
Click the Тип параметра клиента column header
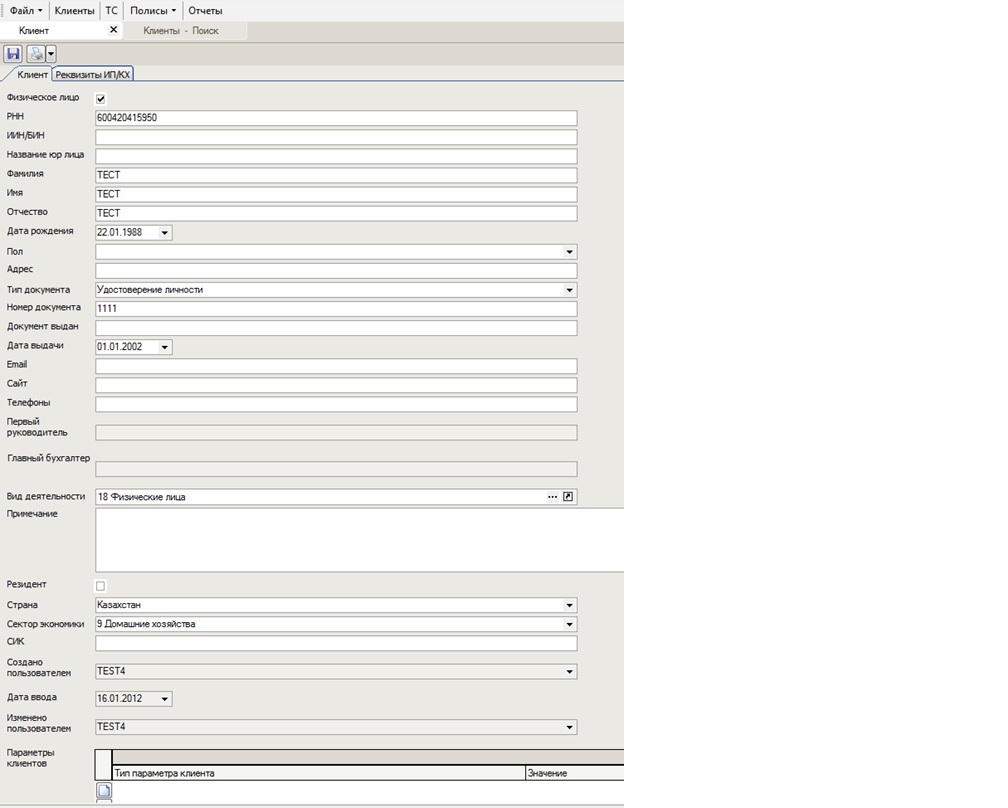click(318, 773)
